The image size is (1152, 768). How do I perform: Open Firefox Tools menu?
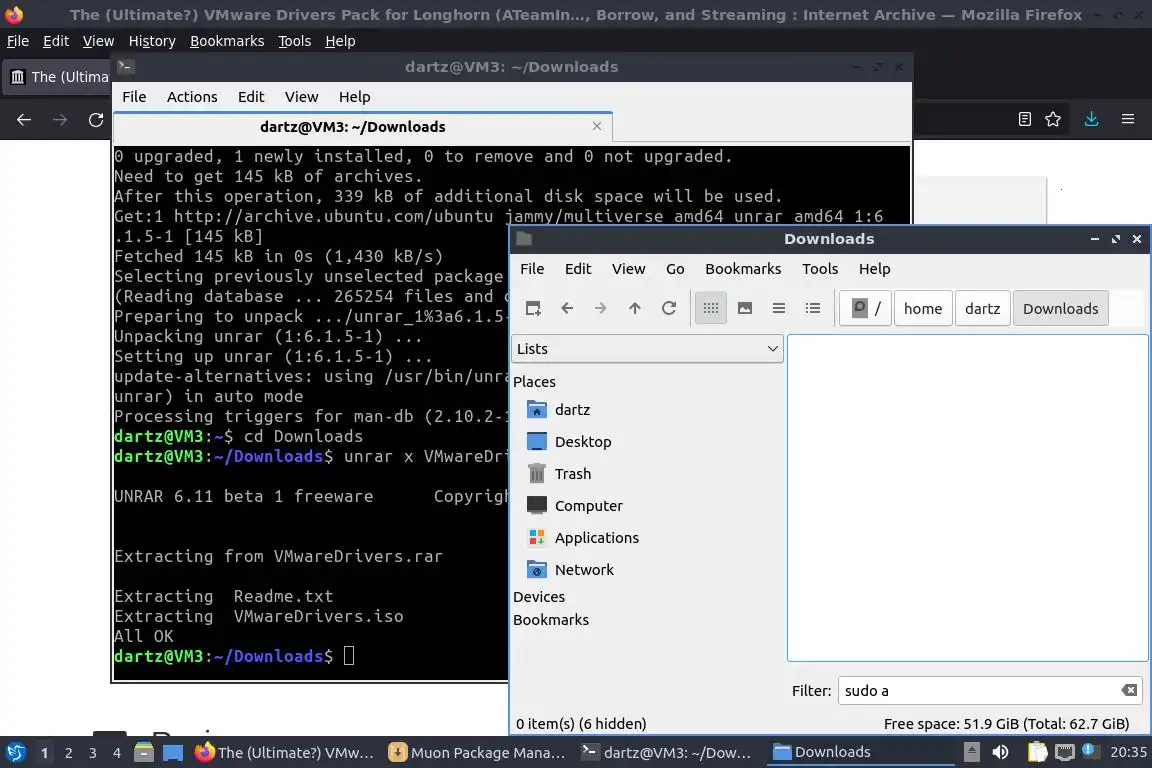[x=295, y=41]
